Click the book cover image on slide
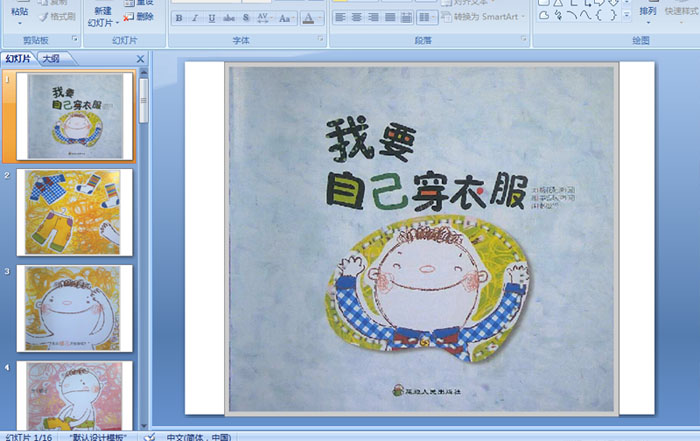700x441 pixels. [421, 239]
